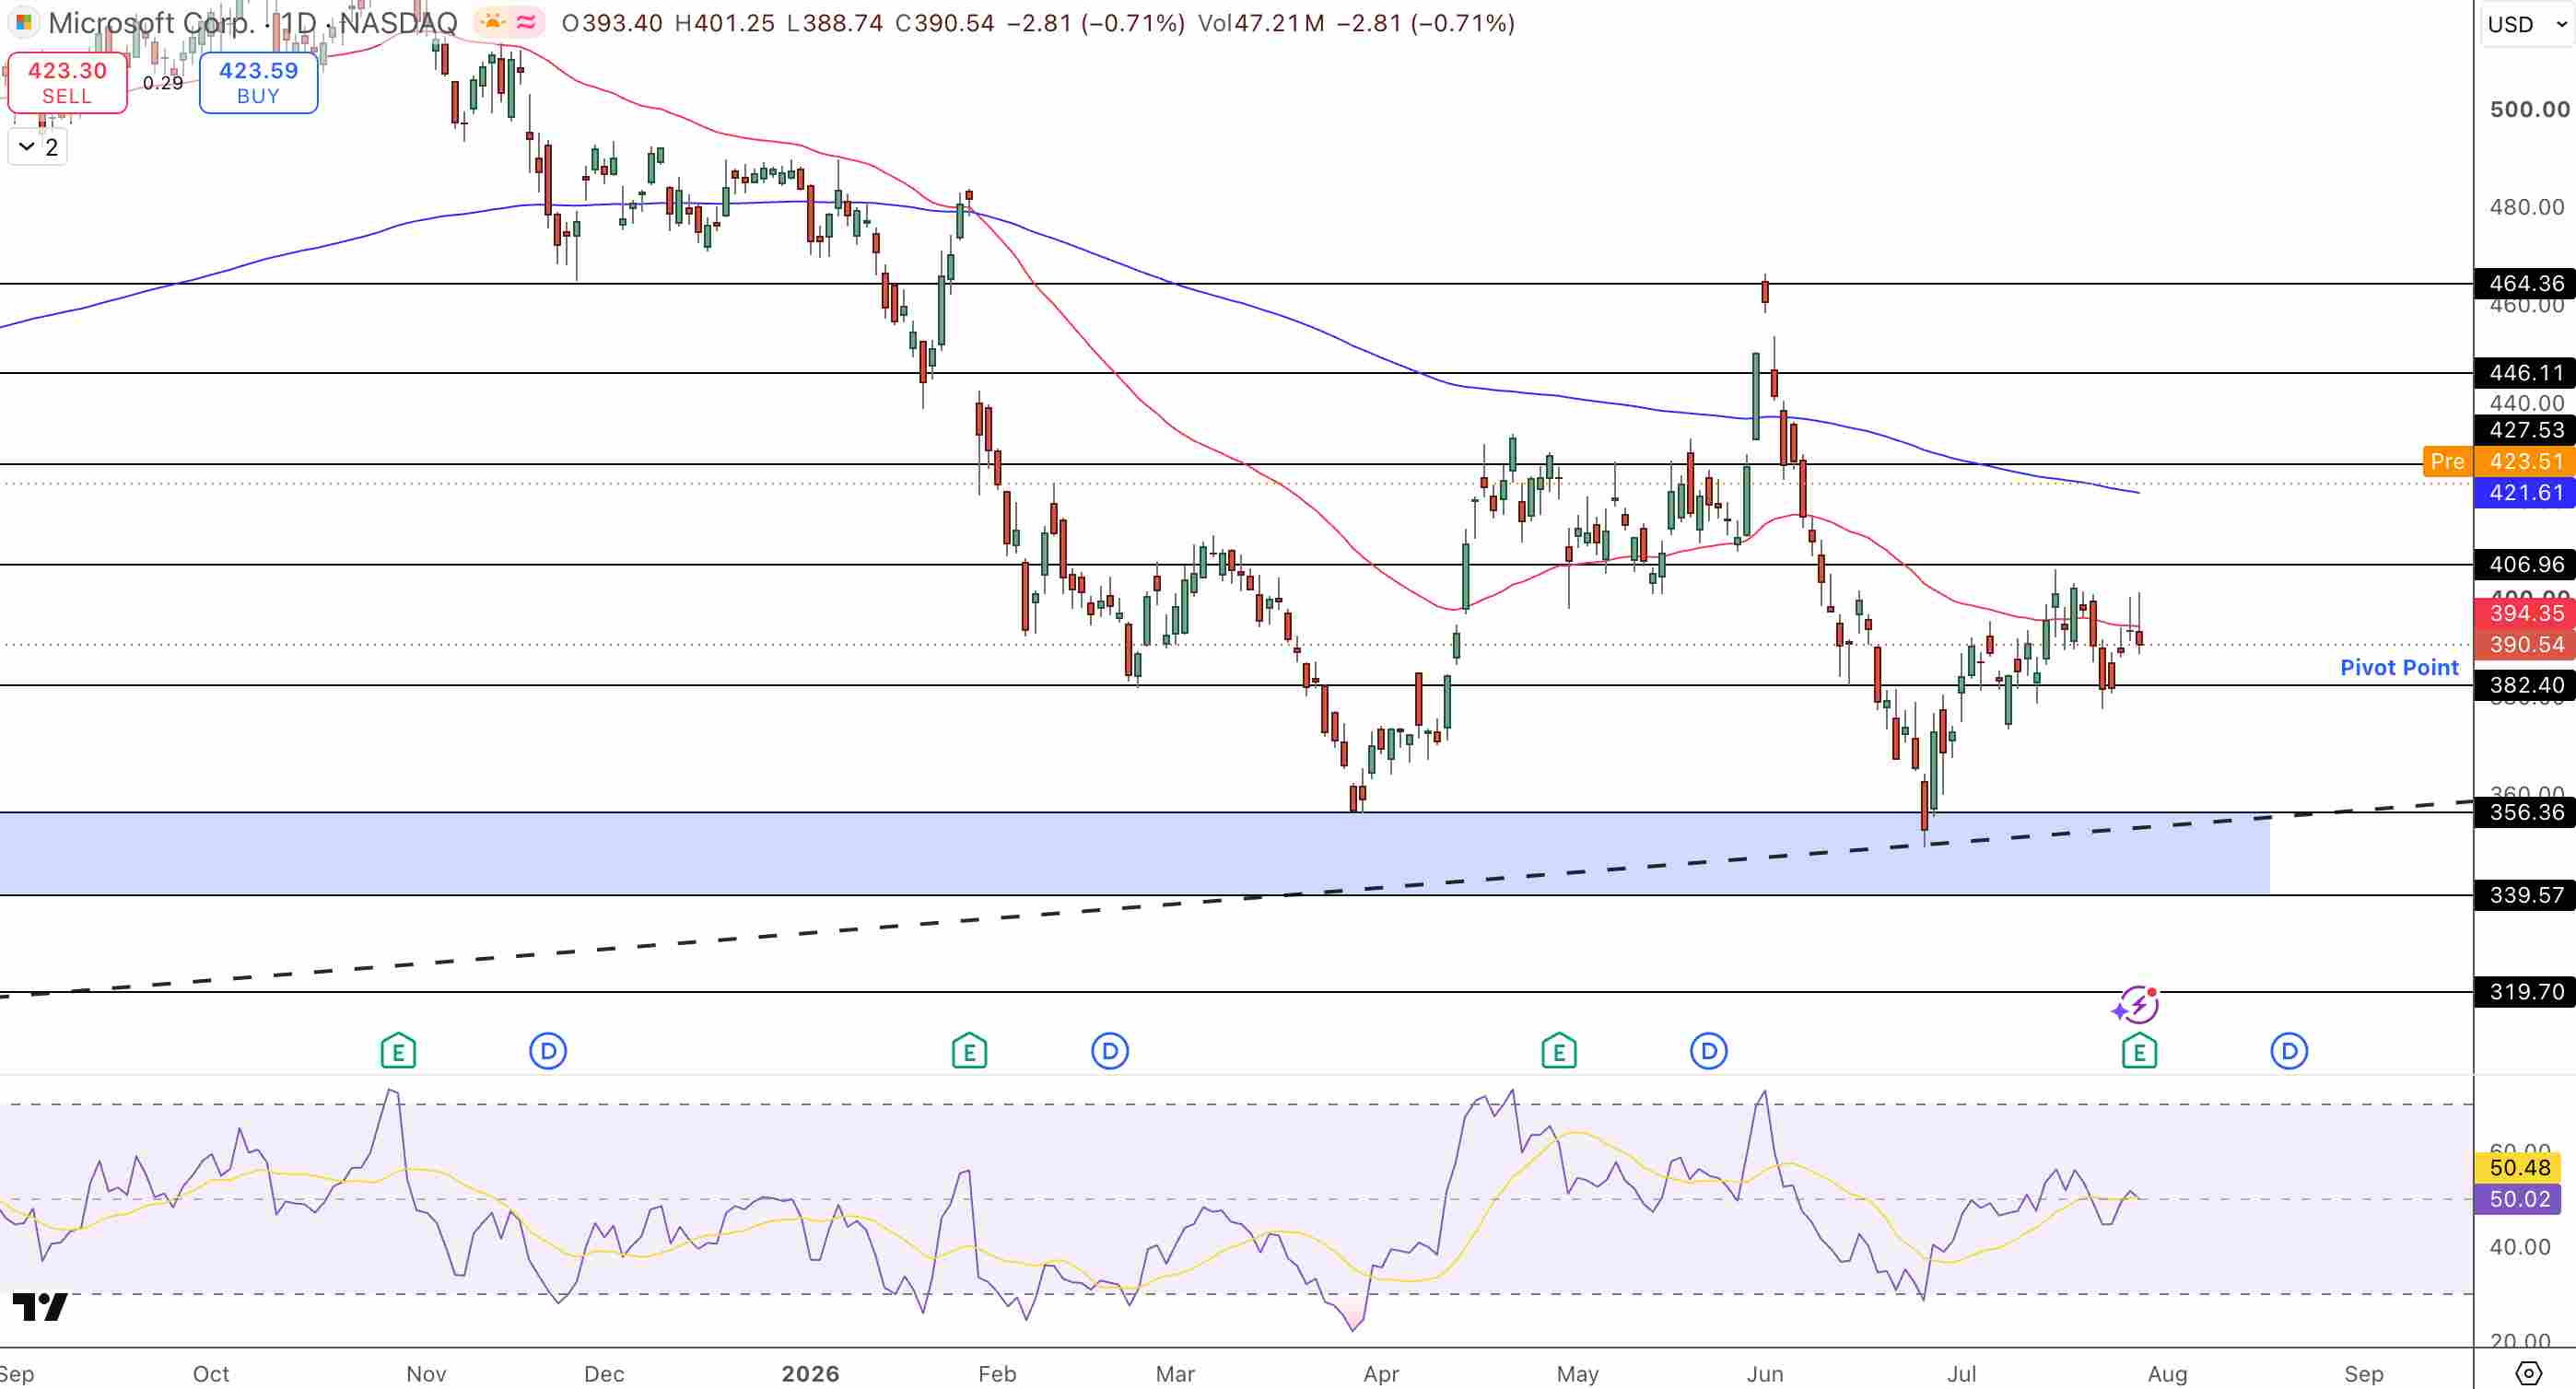Click the May label on time axis
This screenshot has width=2576, height=1389.
coord(1578,1373)
